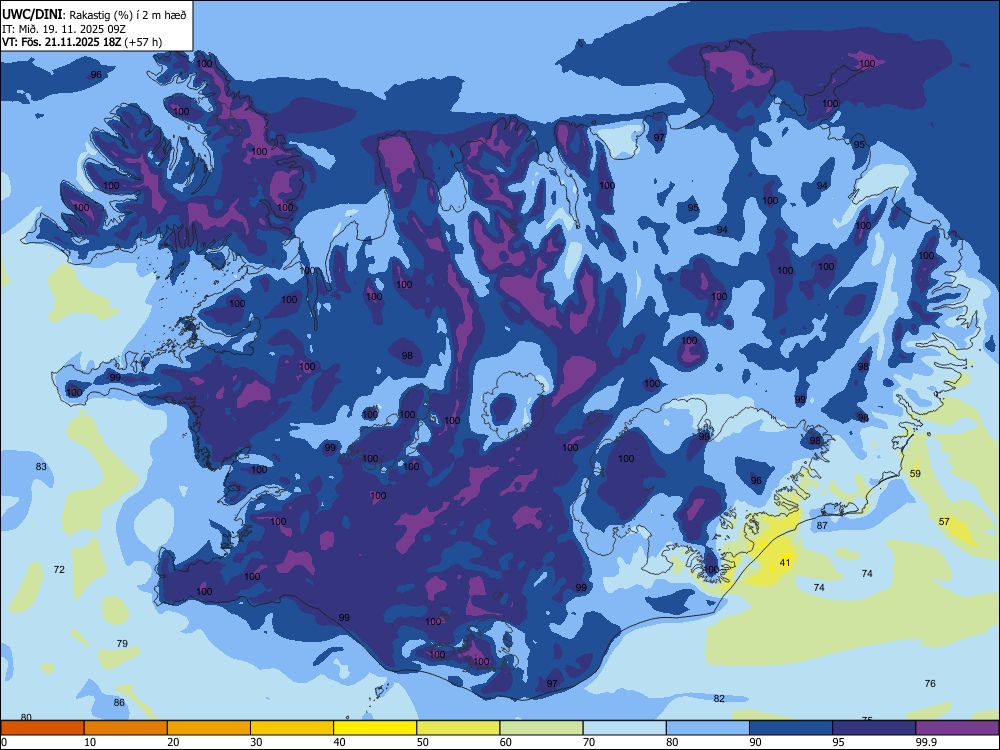Click the '72' humidity value on the map
1000x750 pixels.
pyautogui.click(x=59, y=570)
